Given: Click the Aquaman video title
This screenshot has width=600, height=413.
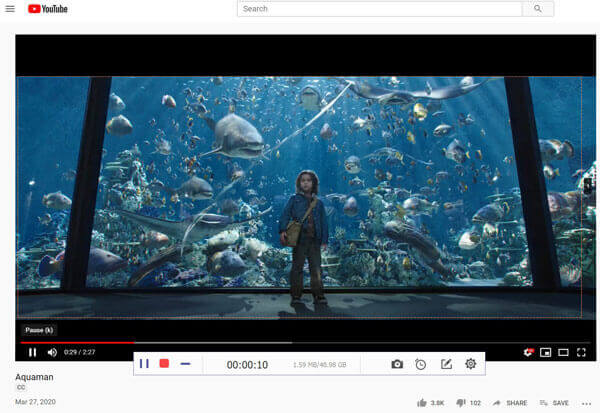Looking at the screenshot, I should (34, 377).
